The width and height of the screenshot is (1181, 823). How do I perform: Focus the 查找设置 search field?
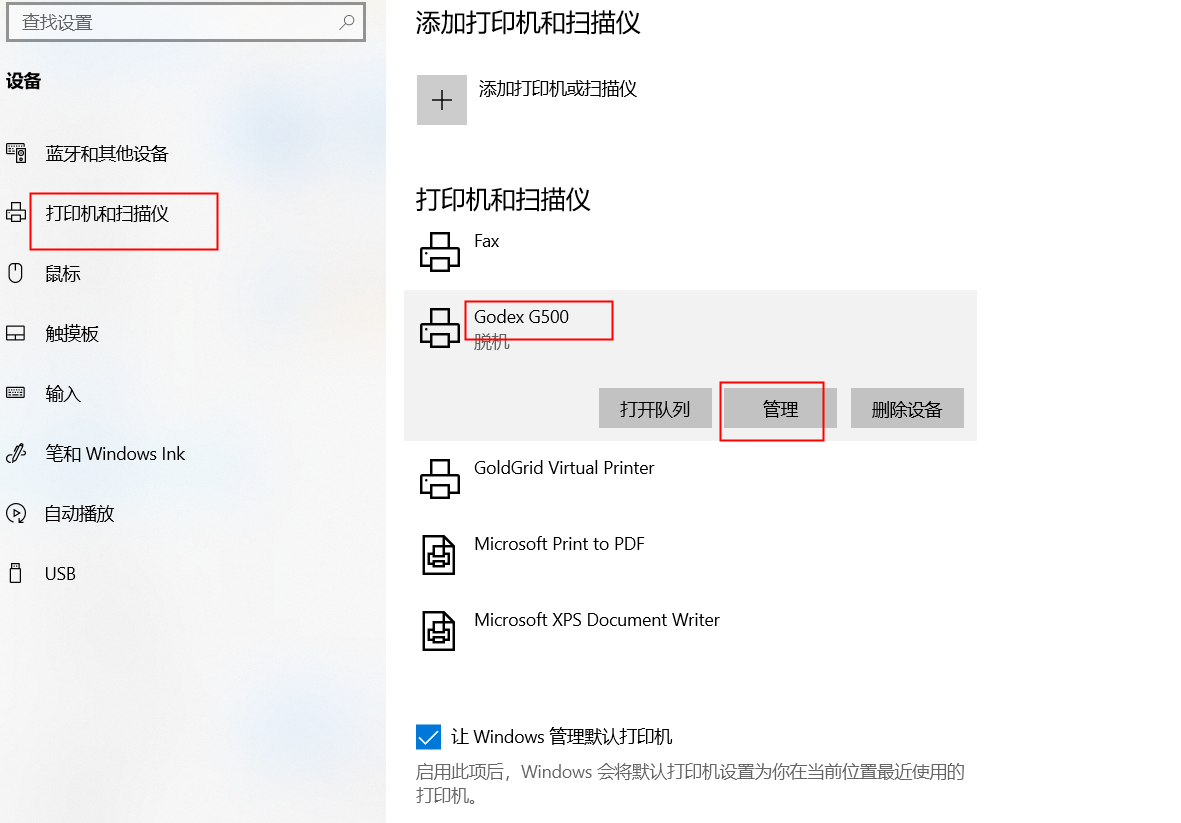185,22
